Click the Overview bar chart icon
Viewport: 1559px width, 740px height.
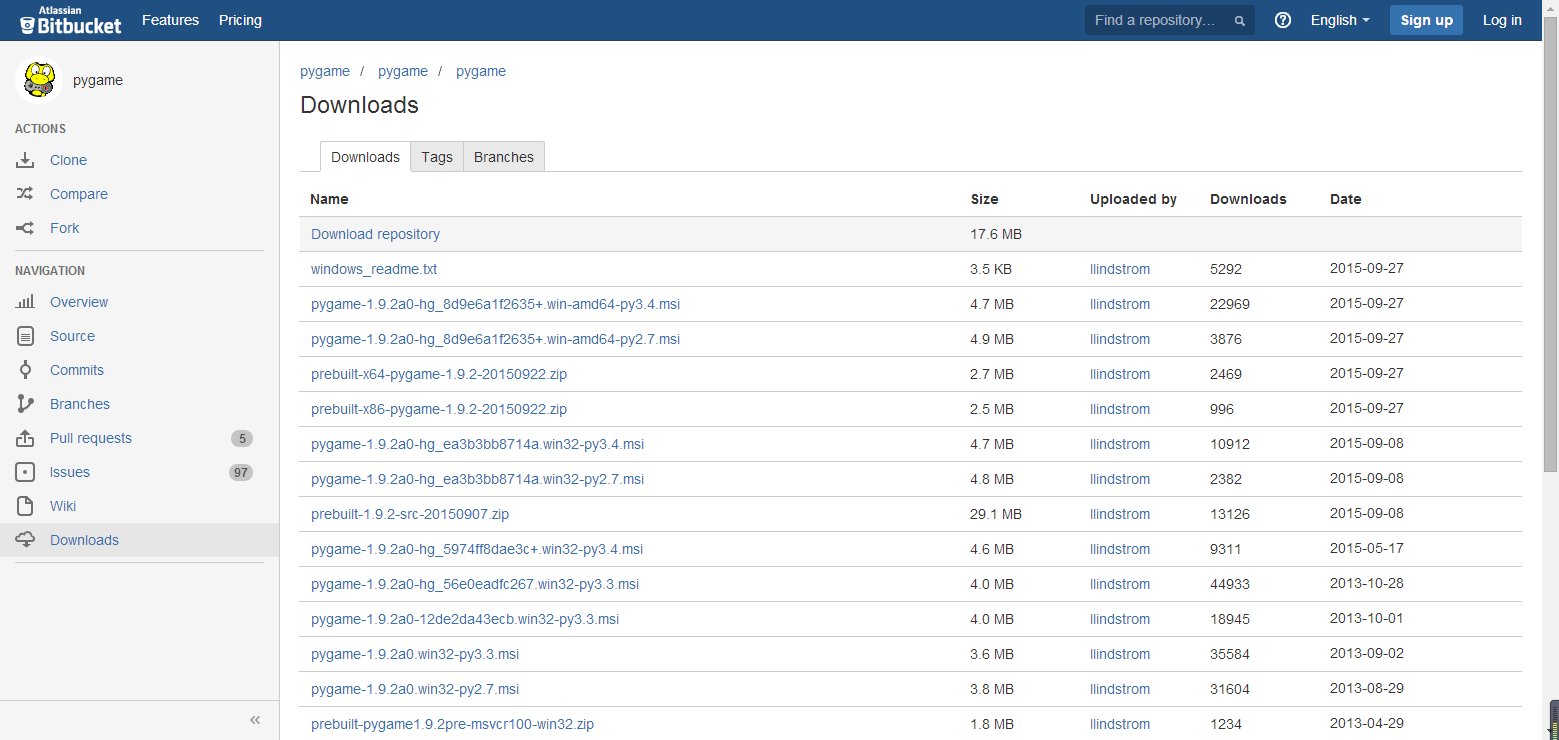pos(25,302)
